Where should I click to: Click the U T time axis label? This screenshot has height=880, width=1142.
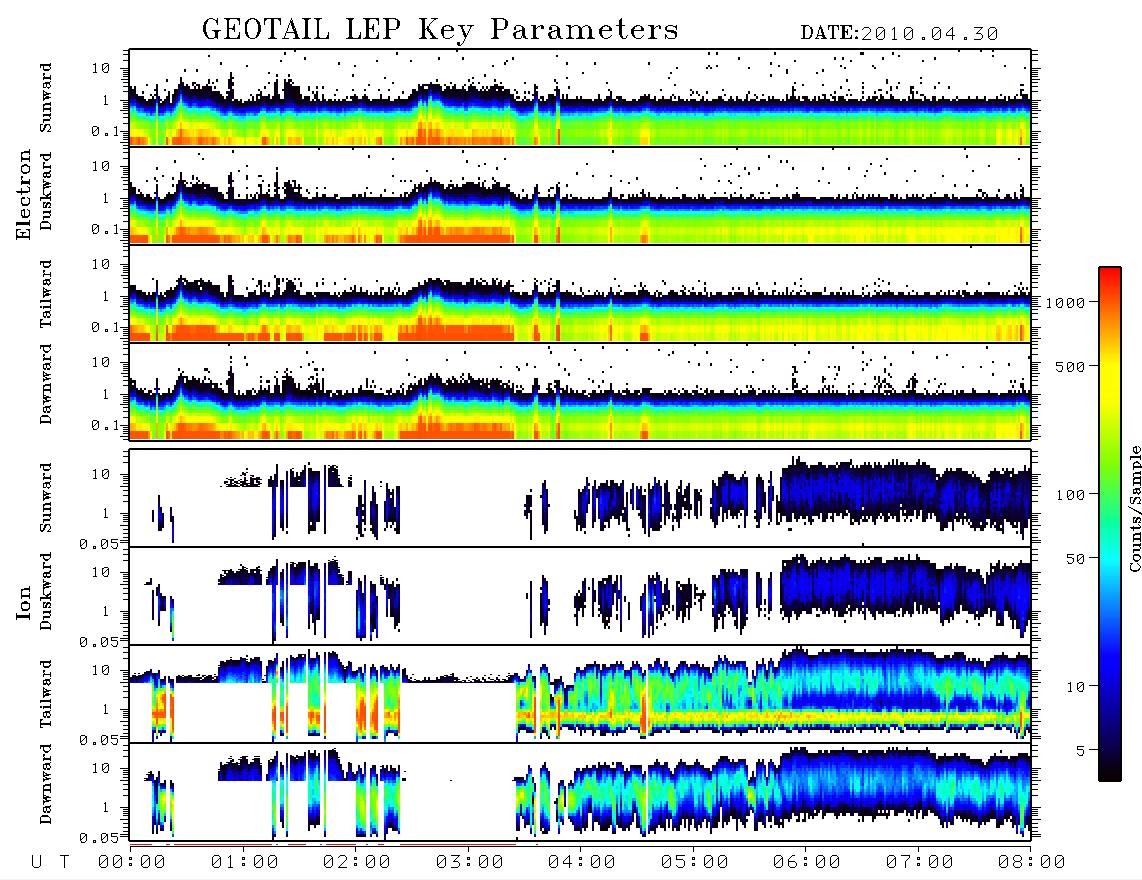[50, 863]
